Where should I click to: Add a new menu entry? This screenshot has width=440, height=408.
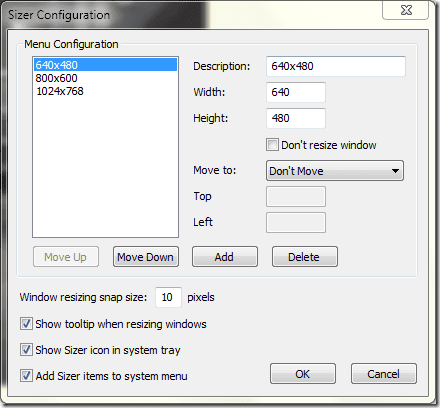(225, 257)
